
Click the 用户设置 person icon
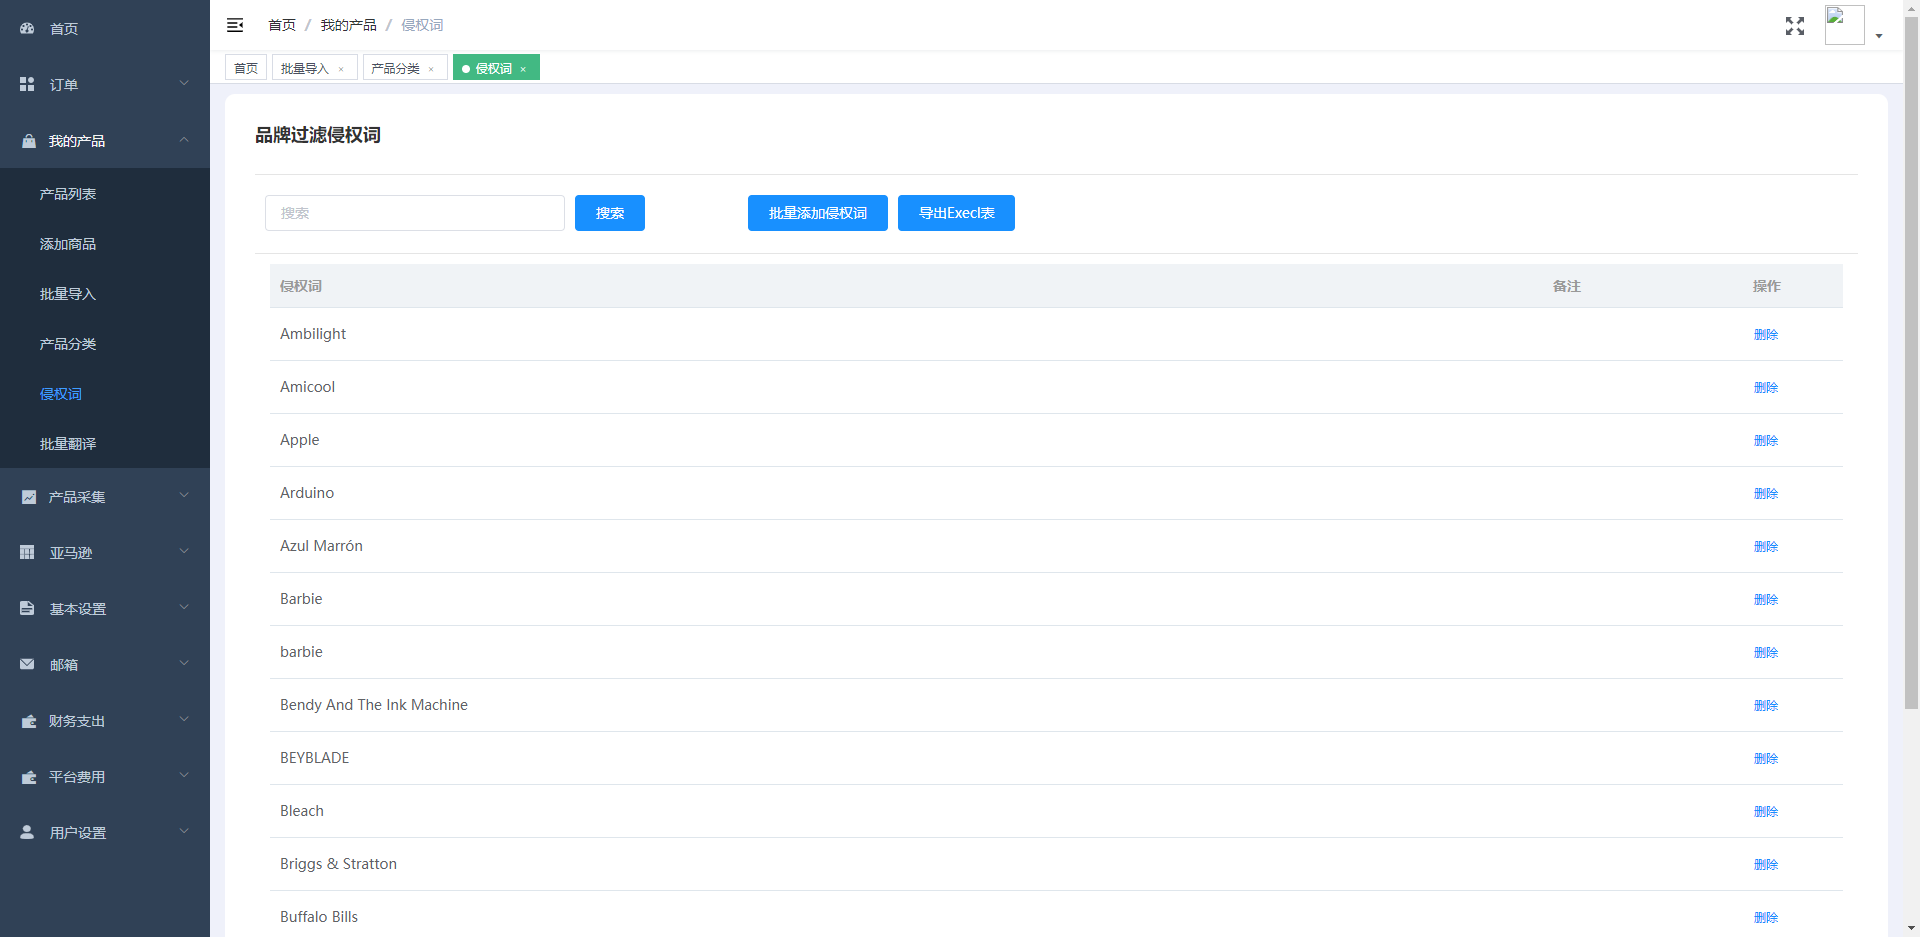pyautogui.click(x=27, y=832)
